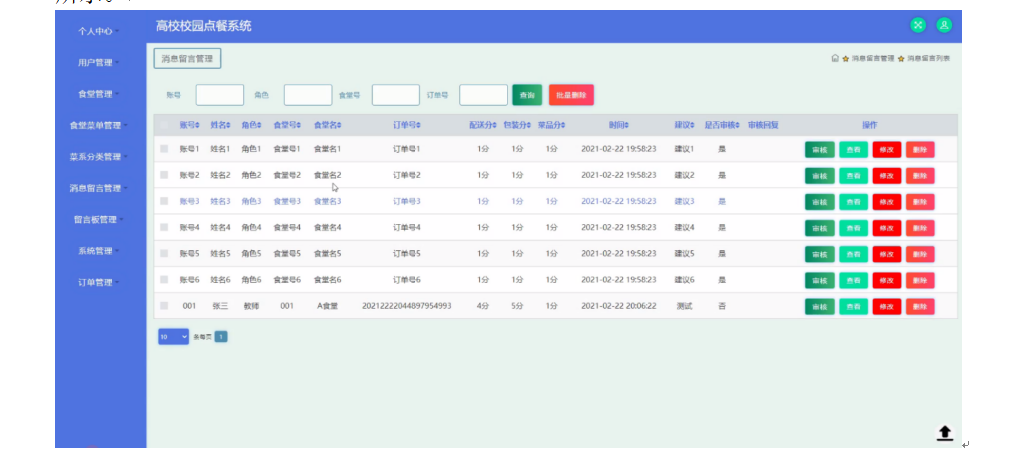Check the box for row 账号1
Image resolution: width=1014 pixels, height=453 pixels.
(164, 149)
